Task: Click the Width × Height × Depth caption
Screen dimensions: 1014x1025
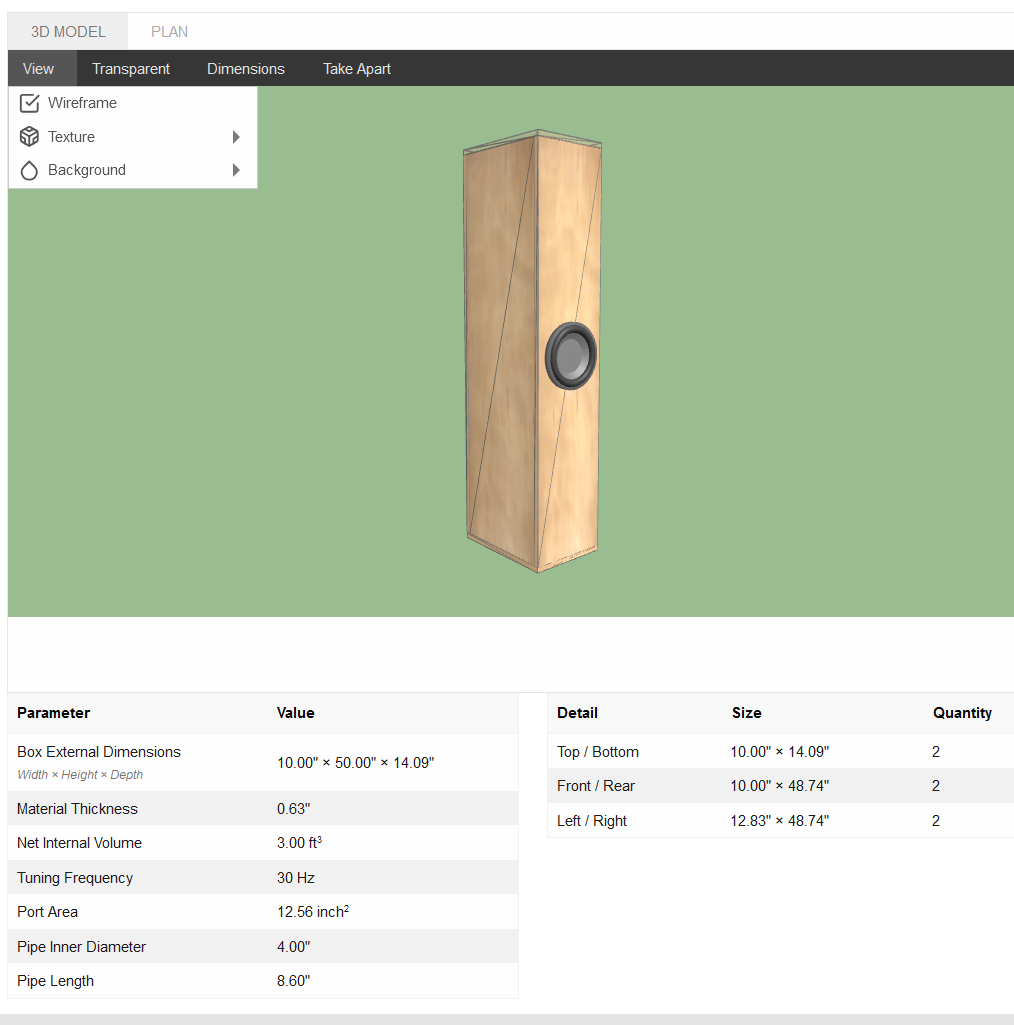Action: tap(80, 775)
